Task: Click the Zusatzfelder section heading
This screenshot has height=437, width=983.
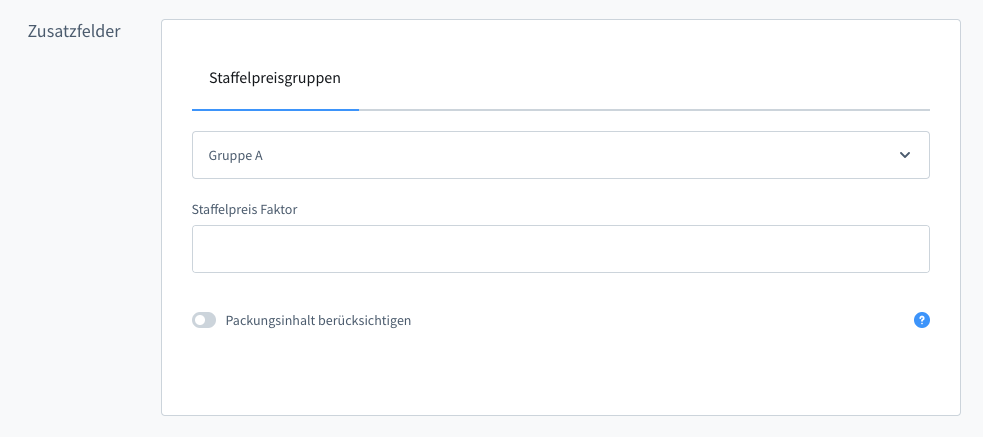Action: click(76, 31)
